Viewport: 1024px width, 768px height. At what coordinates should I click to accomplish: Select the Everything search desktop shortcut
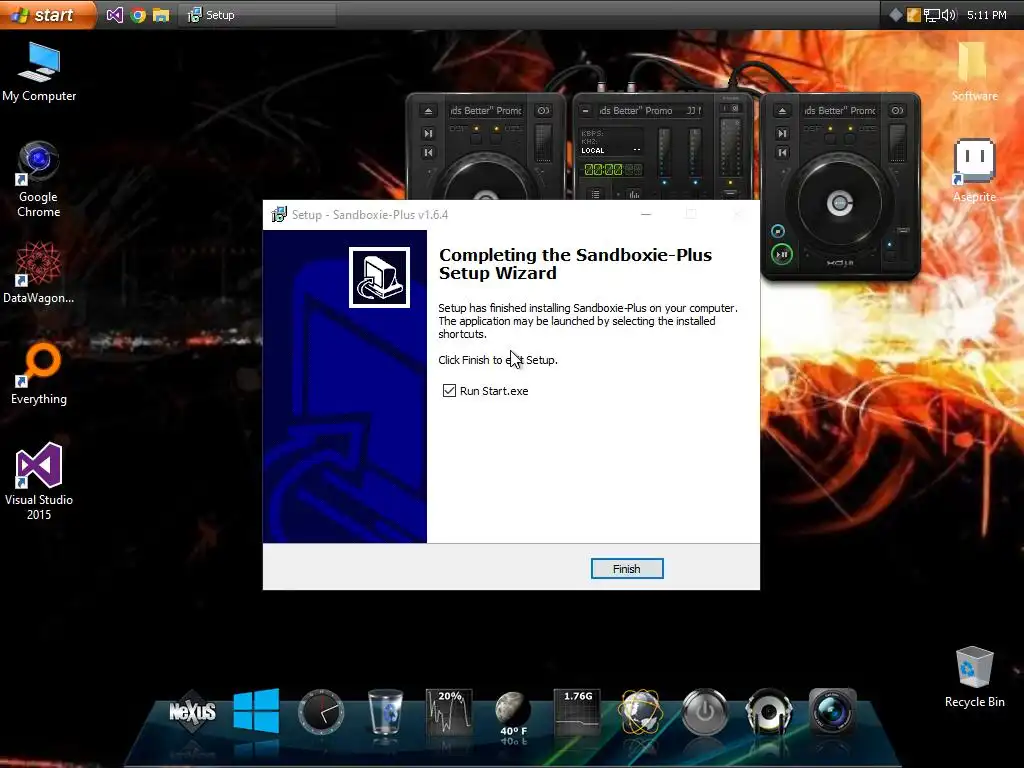click(x=39, y=374)
